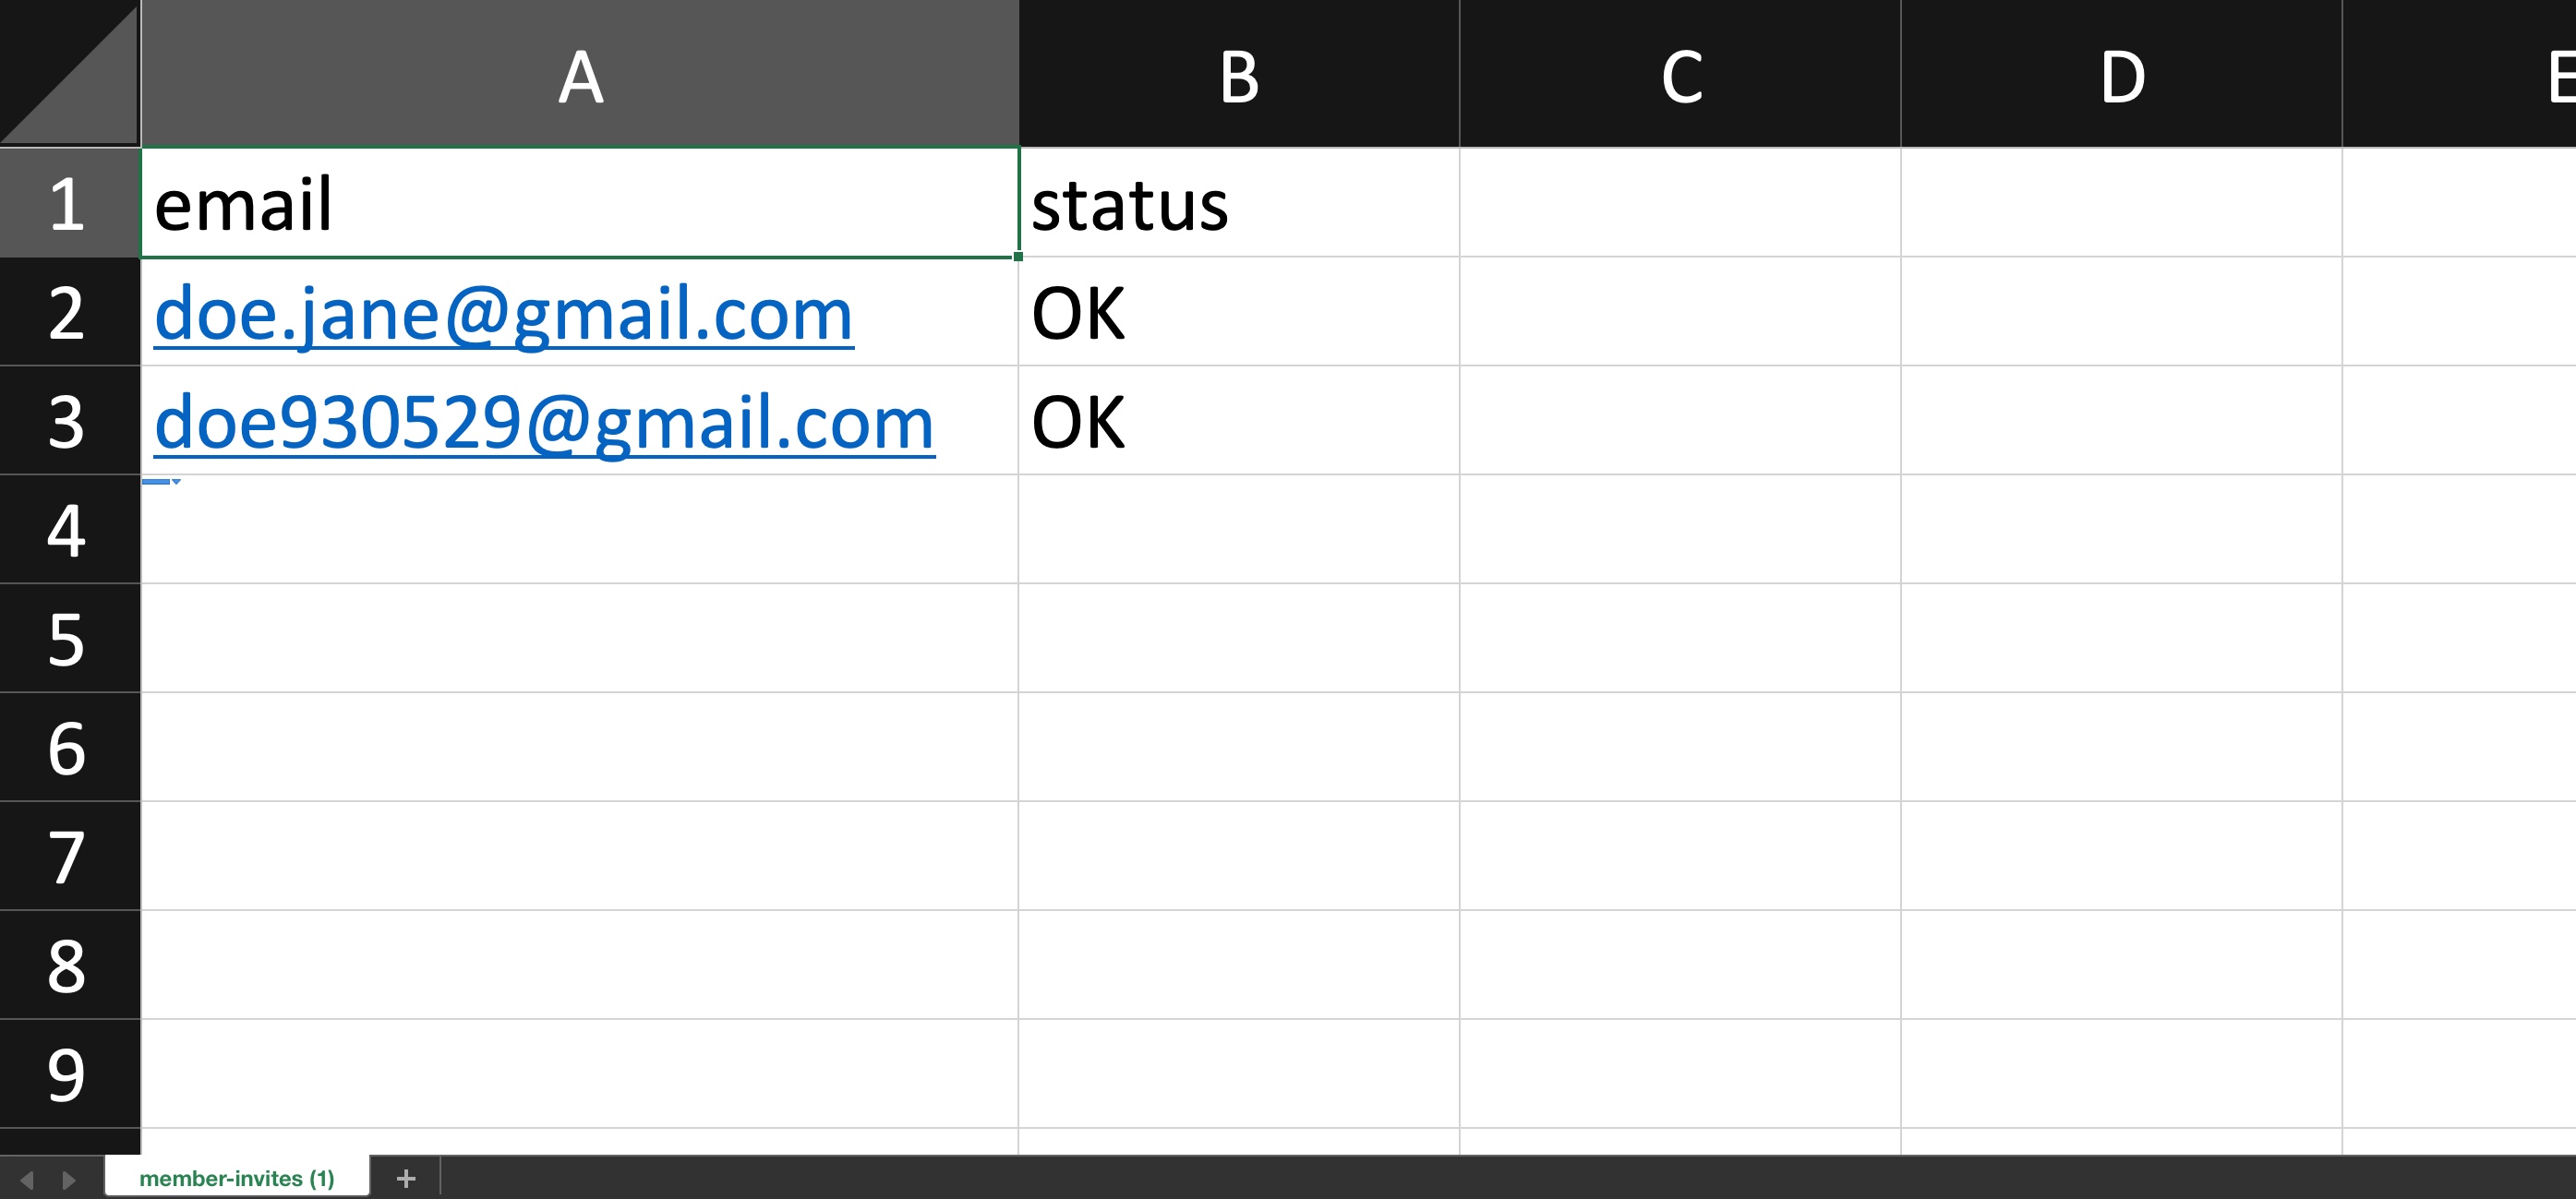Click the email header cell A1
Viewport: 2576px width, 1199px height.
[x=580, y=203]
